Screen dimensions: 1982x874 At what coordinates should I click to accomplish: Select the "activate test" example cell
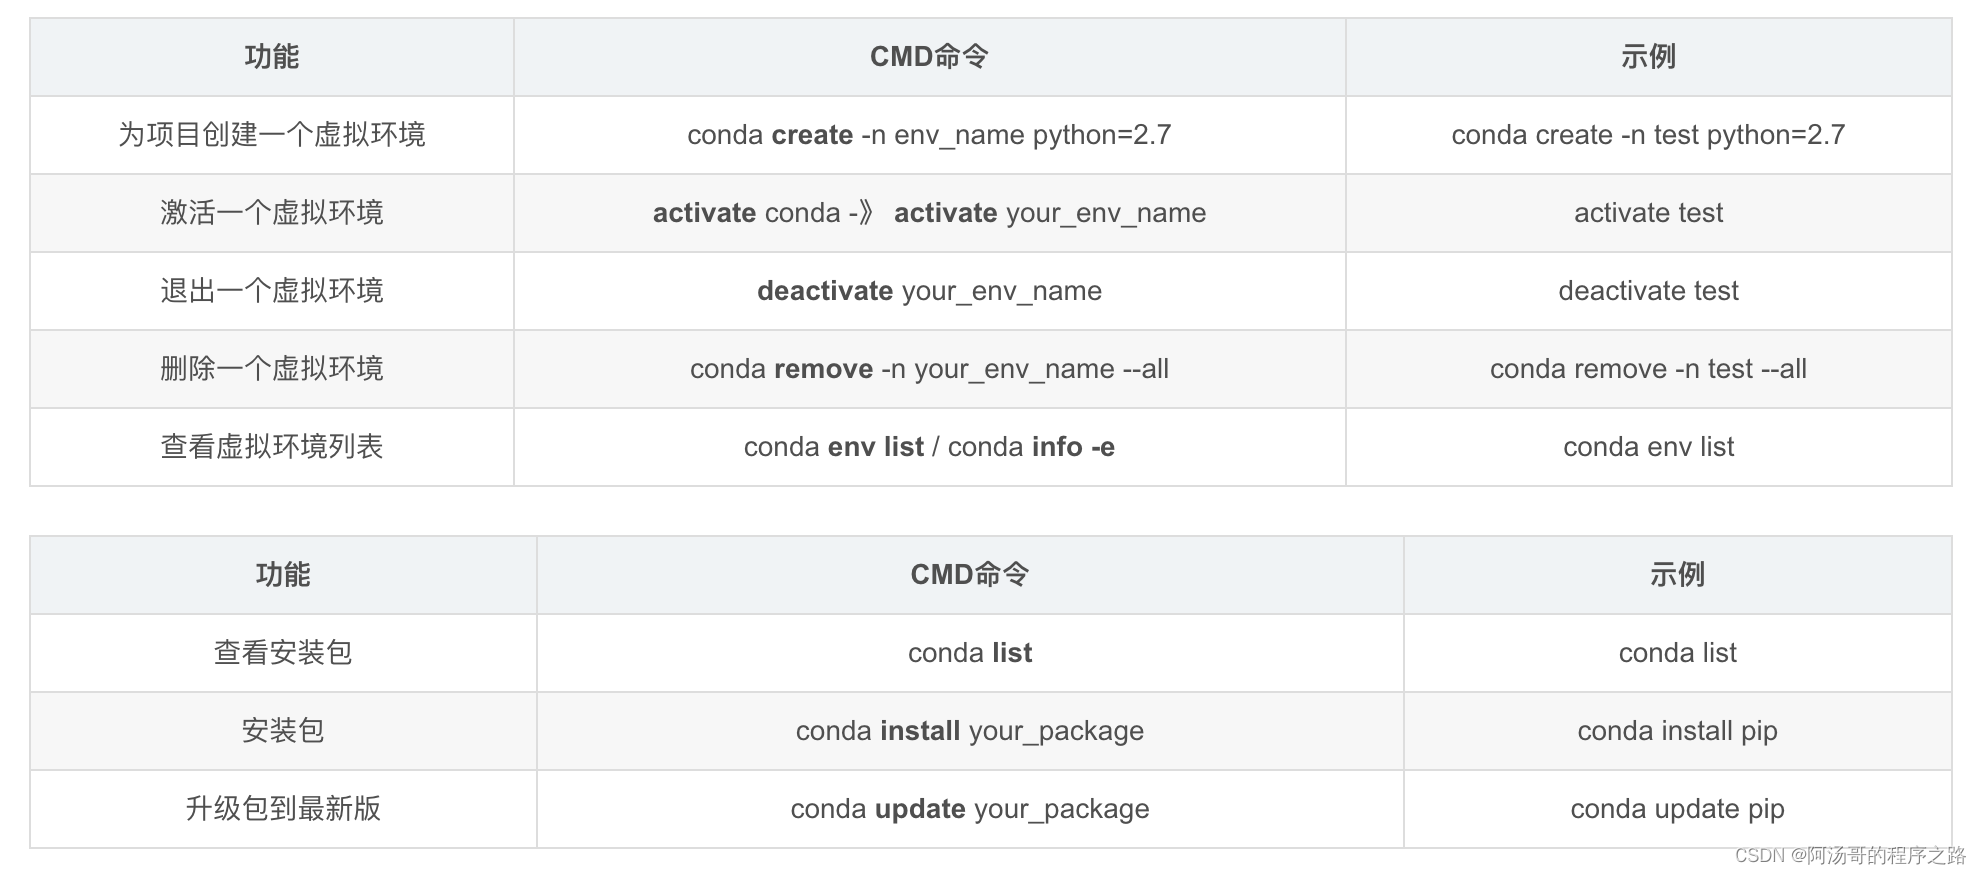[x=1648, y=213]
